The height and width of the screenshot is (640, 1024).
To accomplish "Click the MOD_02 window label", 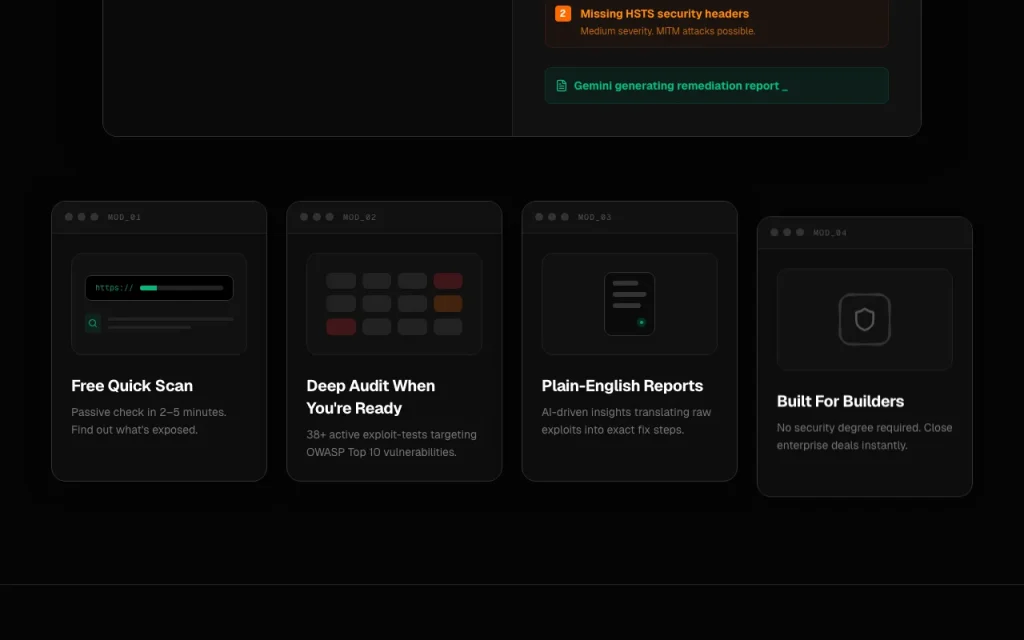I will click(x=359, y=217).
